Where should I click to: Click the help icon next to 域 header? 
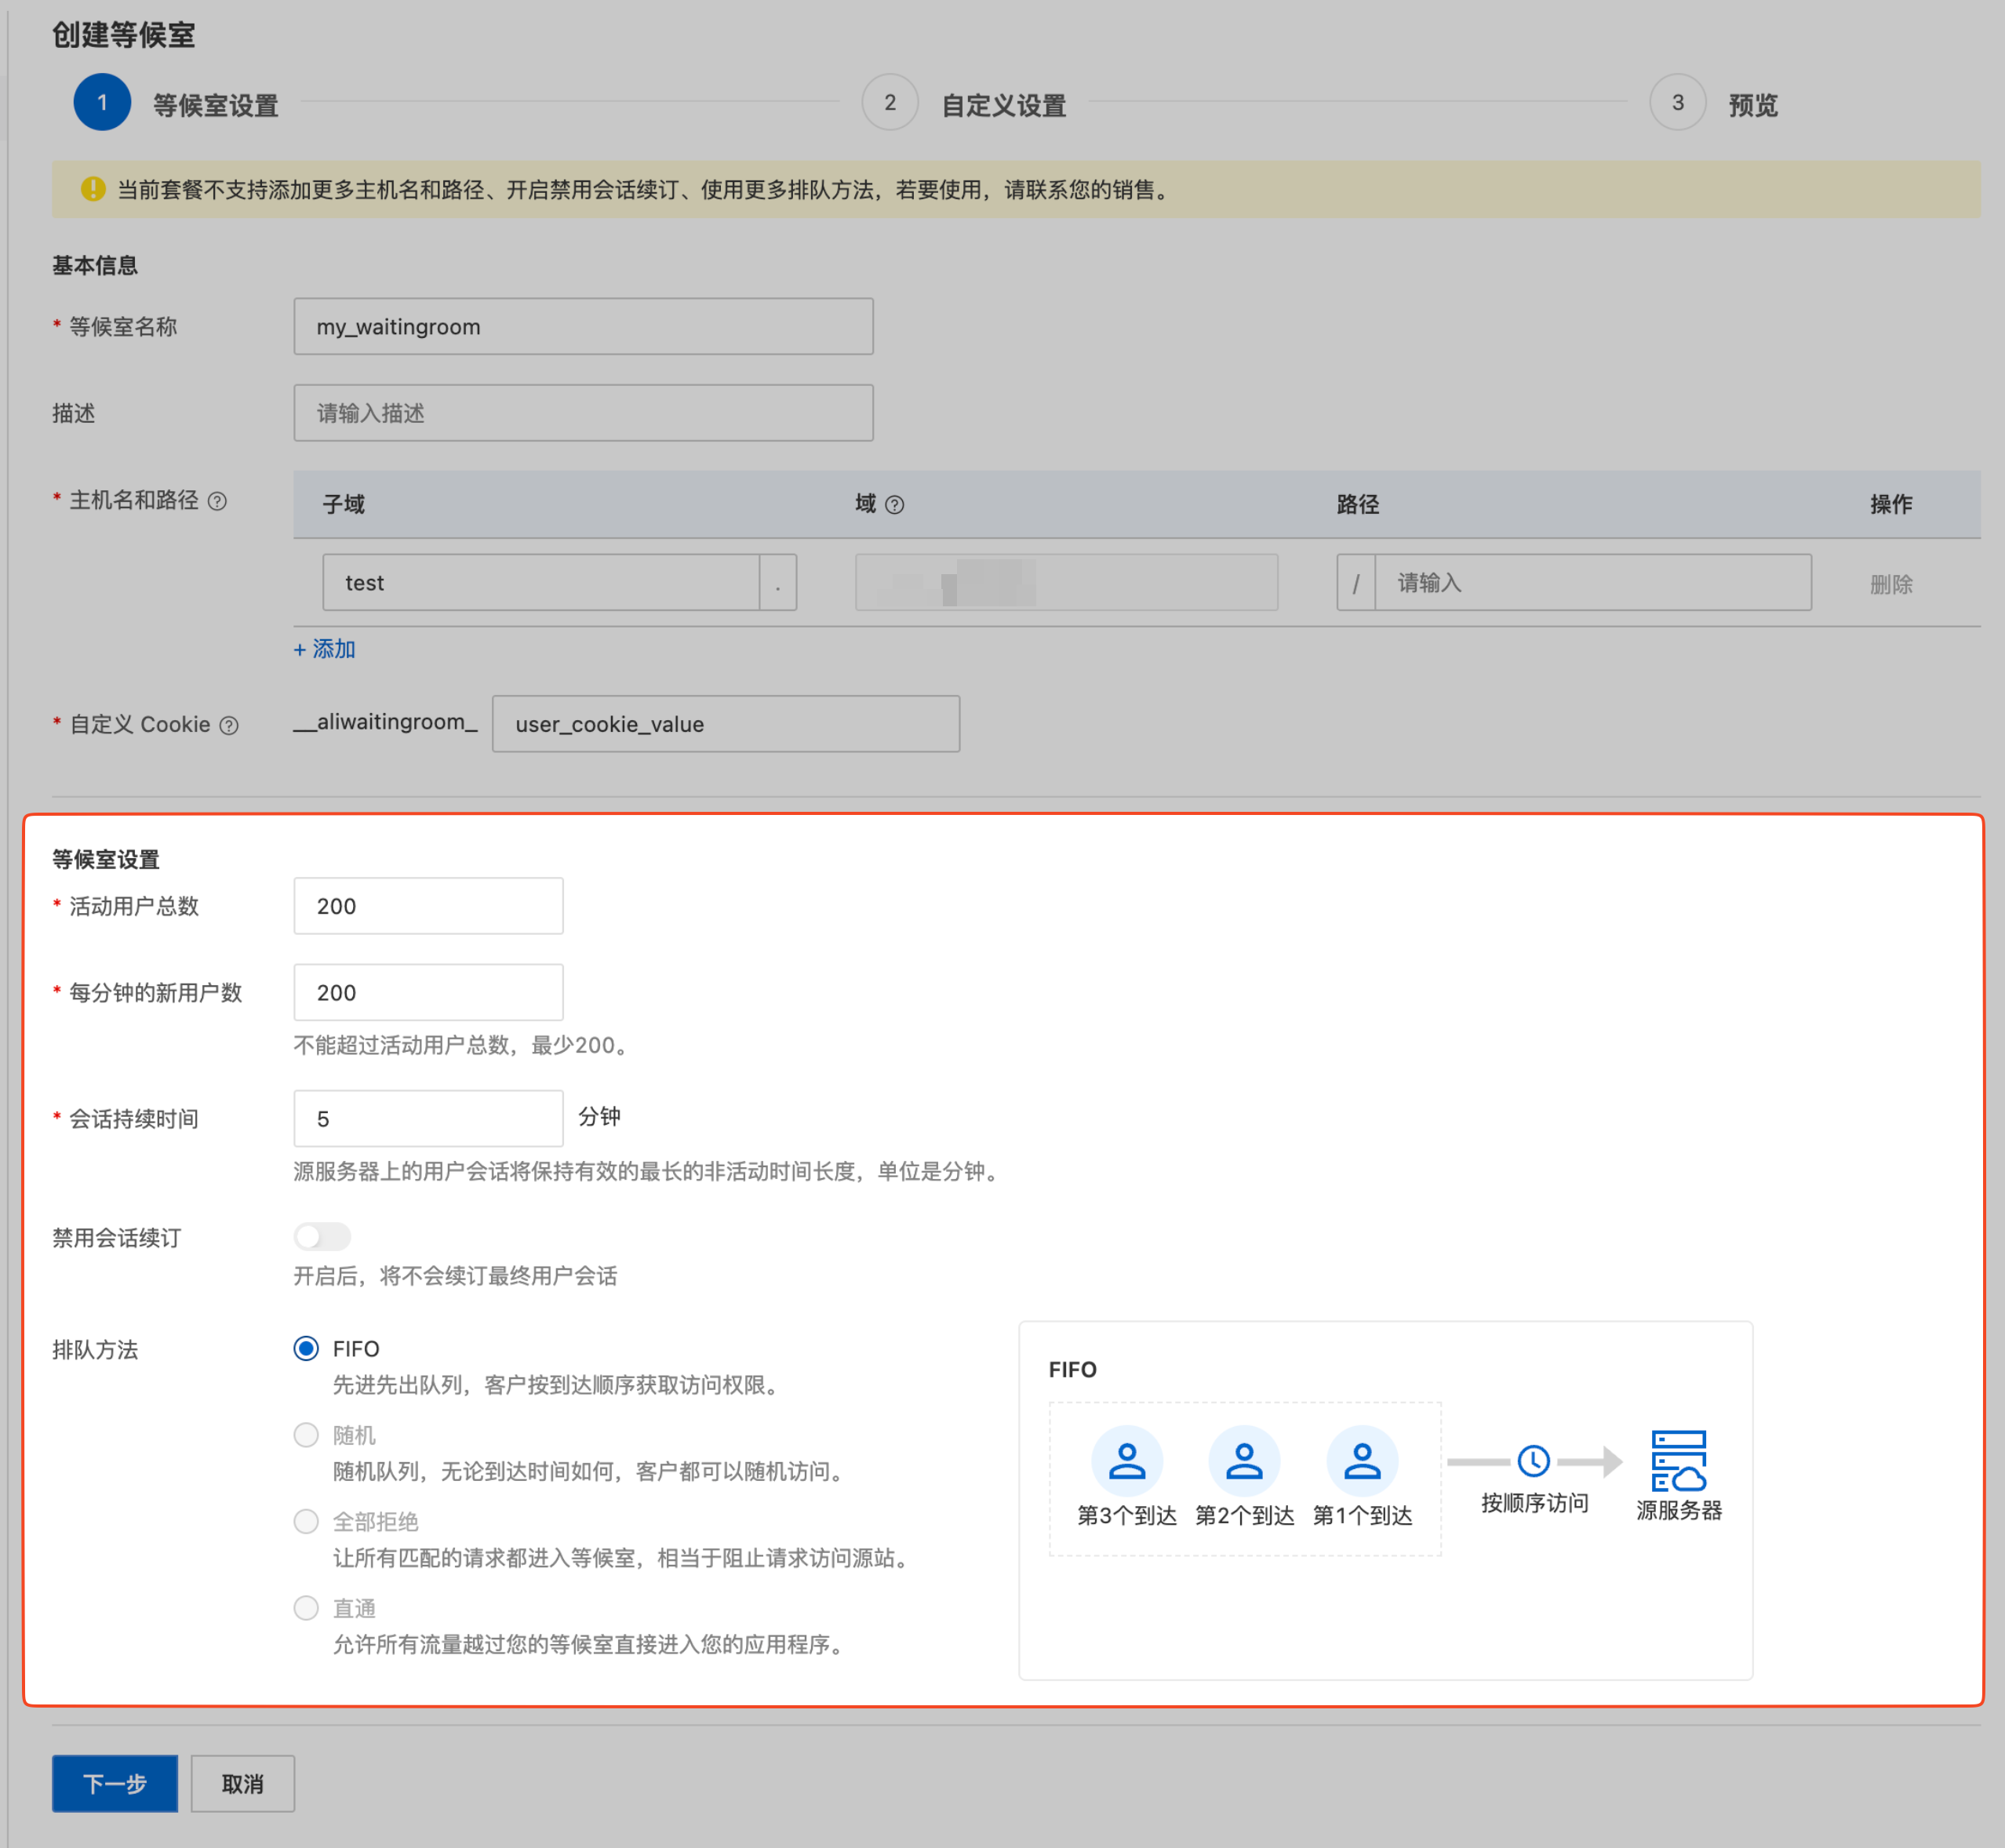[x=895, y=505]
